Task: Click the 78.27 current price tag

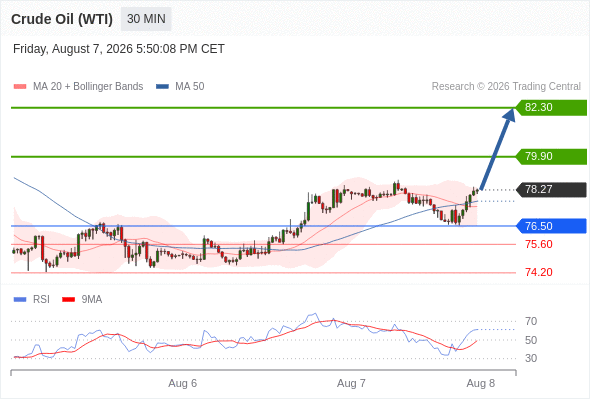Action: (551, 189)
